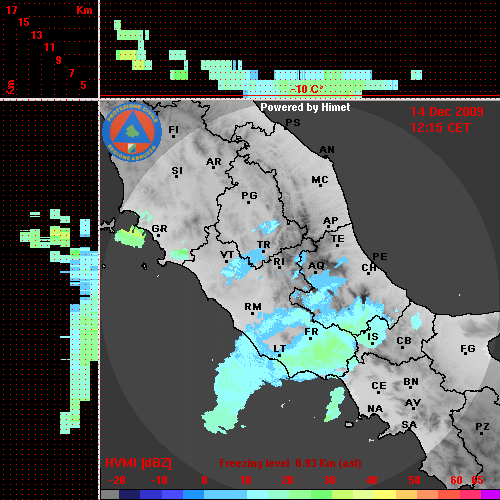Click the NA city label
500x500 pixels.
coord(375,409)
